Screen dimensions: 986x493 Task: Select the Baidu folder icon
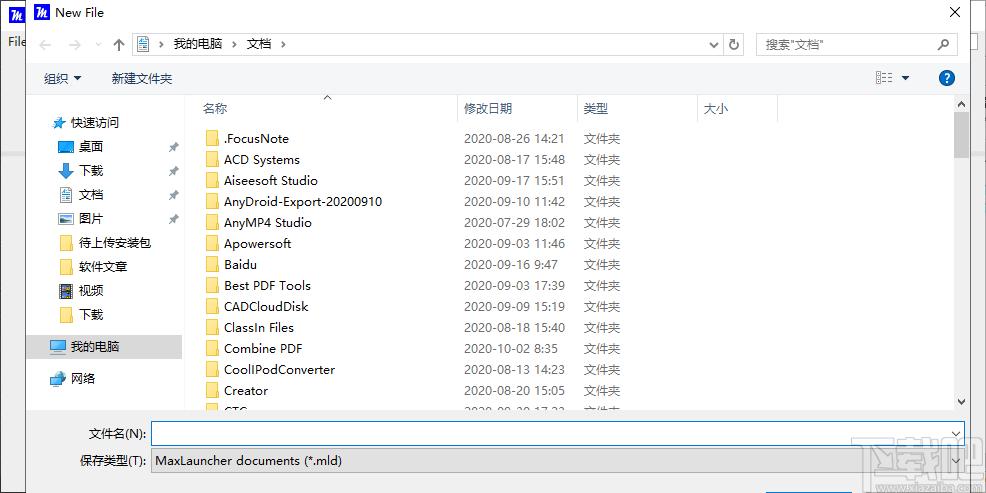tap(213, 265)
